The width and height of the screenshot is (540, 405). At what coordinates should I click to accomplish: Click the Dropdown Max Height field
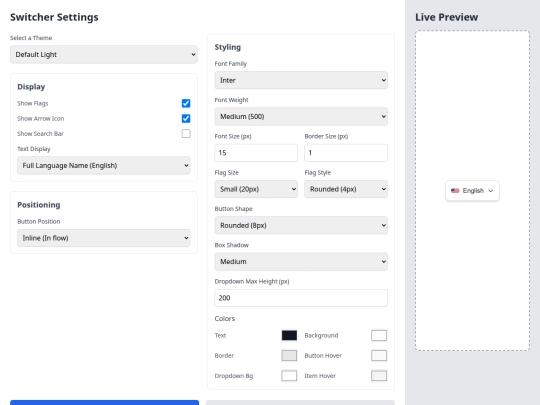coord(301,298)
